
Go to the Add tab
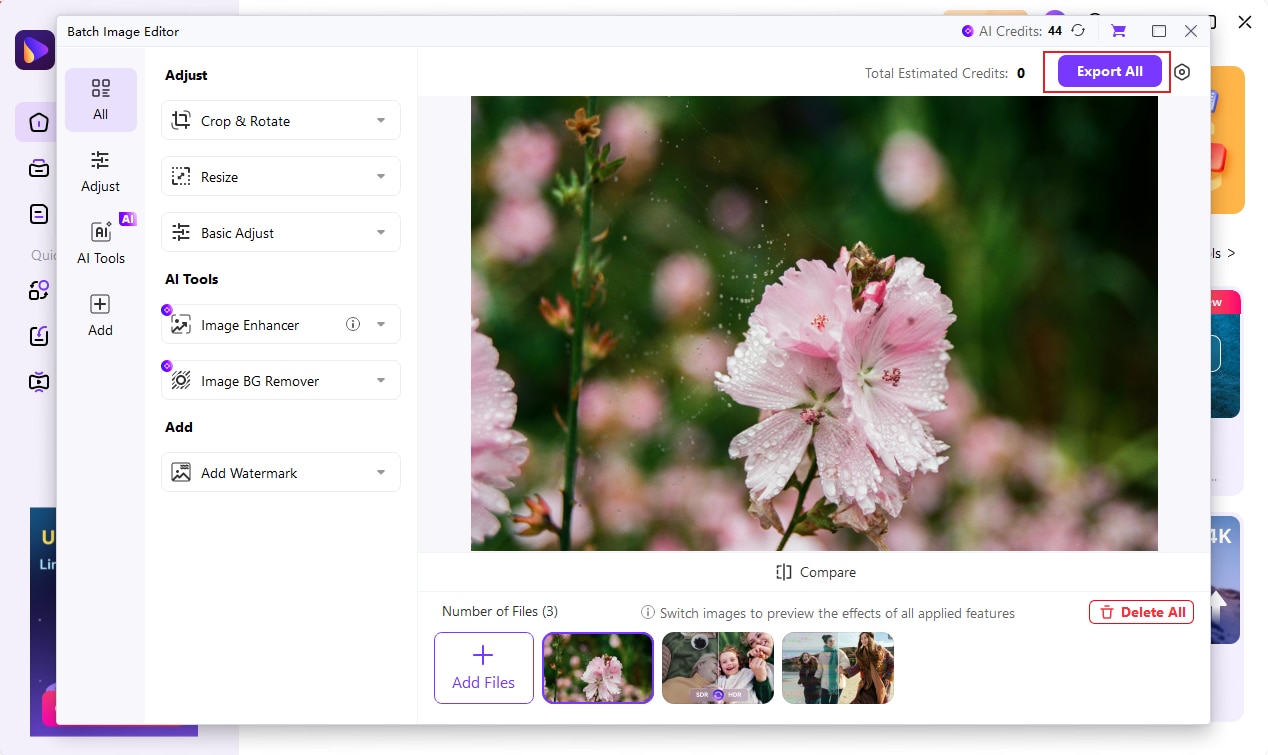[x=101, y=316]
